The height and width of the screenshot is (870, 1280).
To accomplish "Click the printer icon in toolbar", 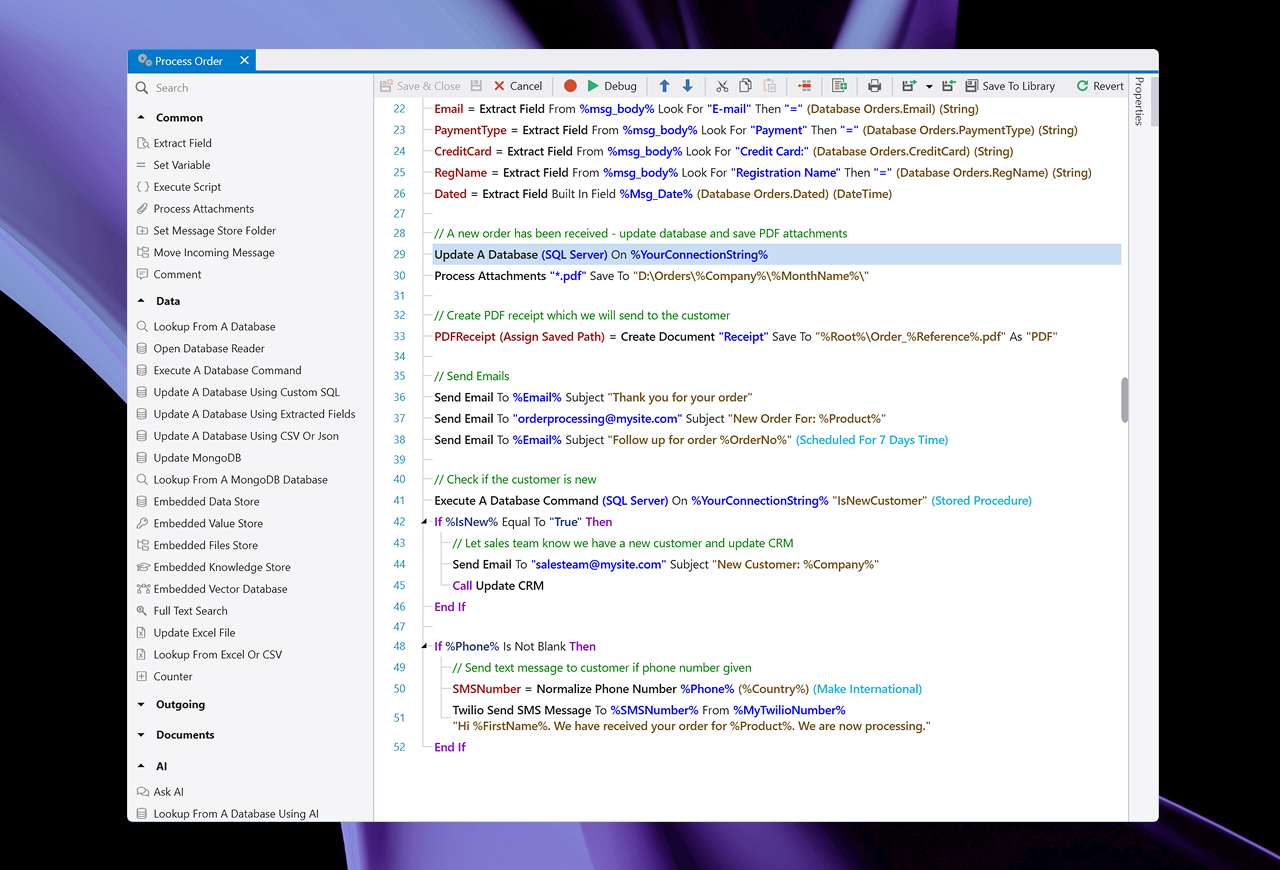I will click(874, 86).
